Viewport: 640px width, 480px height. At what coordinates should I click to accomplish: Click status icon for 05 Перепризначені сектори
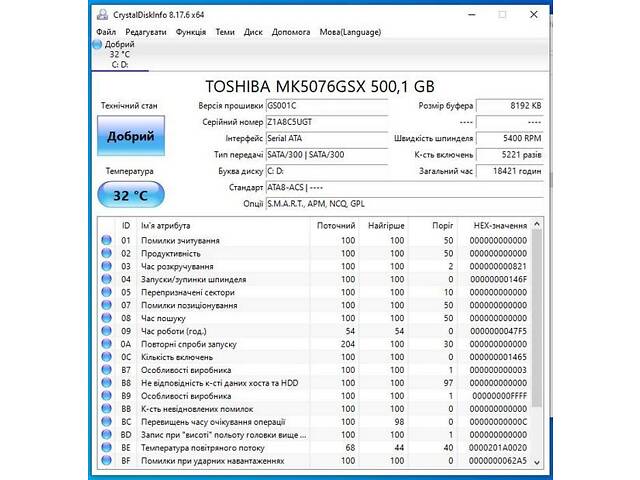[107, 292]
